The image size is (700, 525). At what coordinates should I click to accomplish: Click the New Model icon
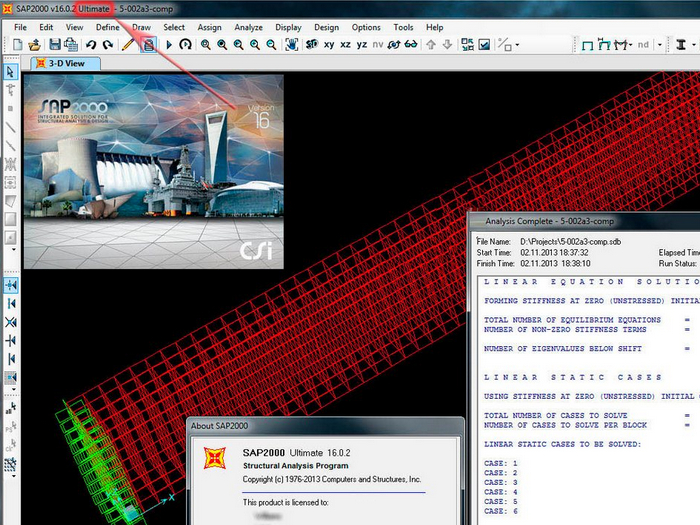coord(17,45)
